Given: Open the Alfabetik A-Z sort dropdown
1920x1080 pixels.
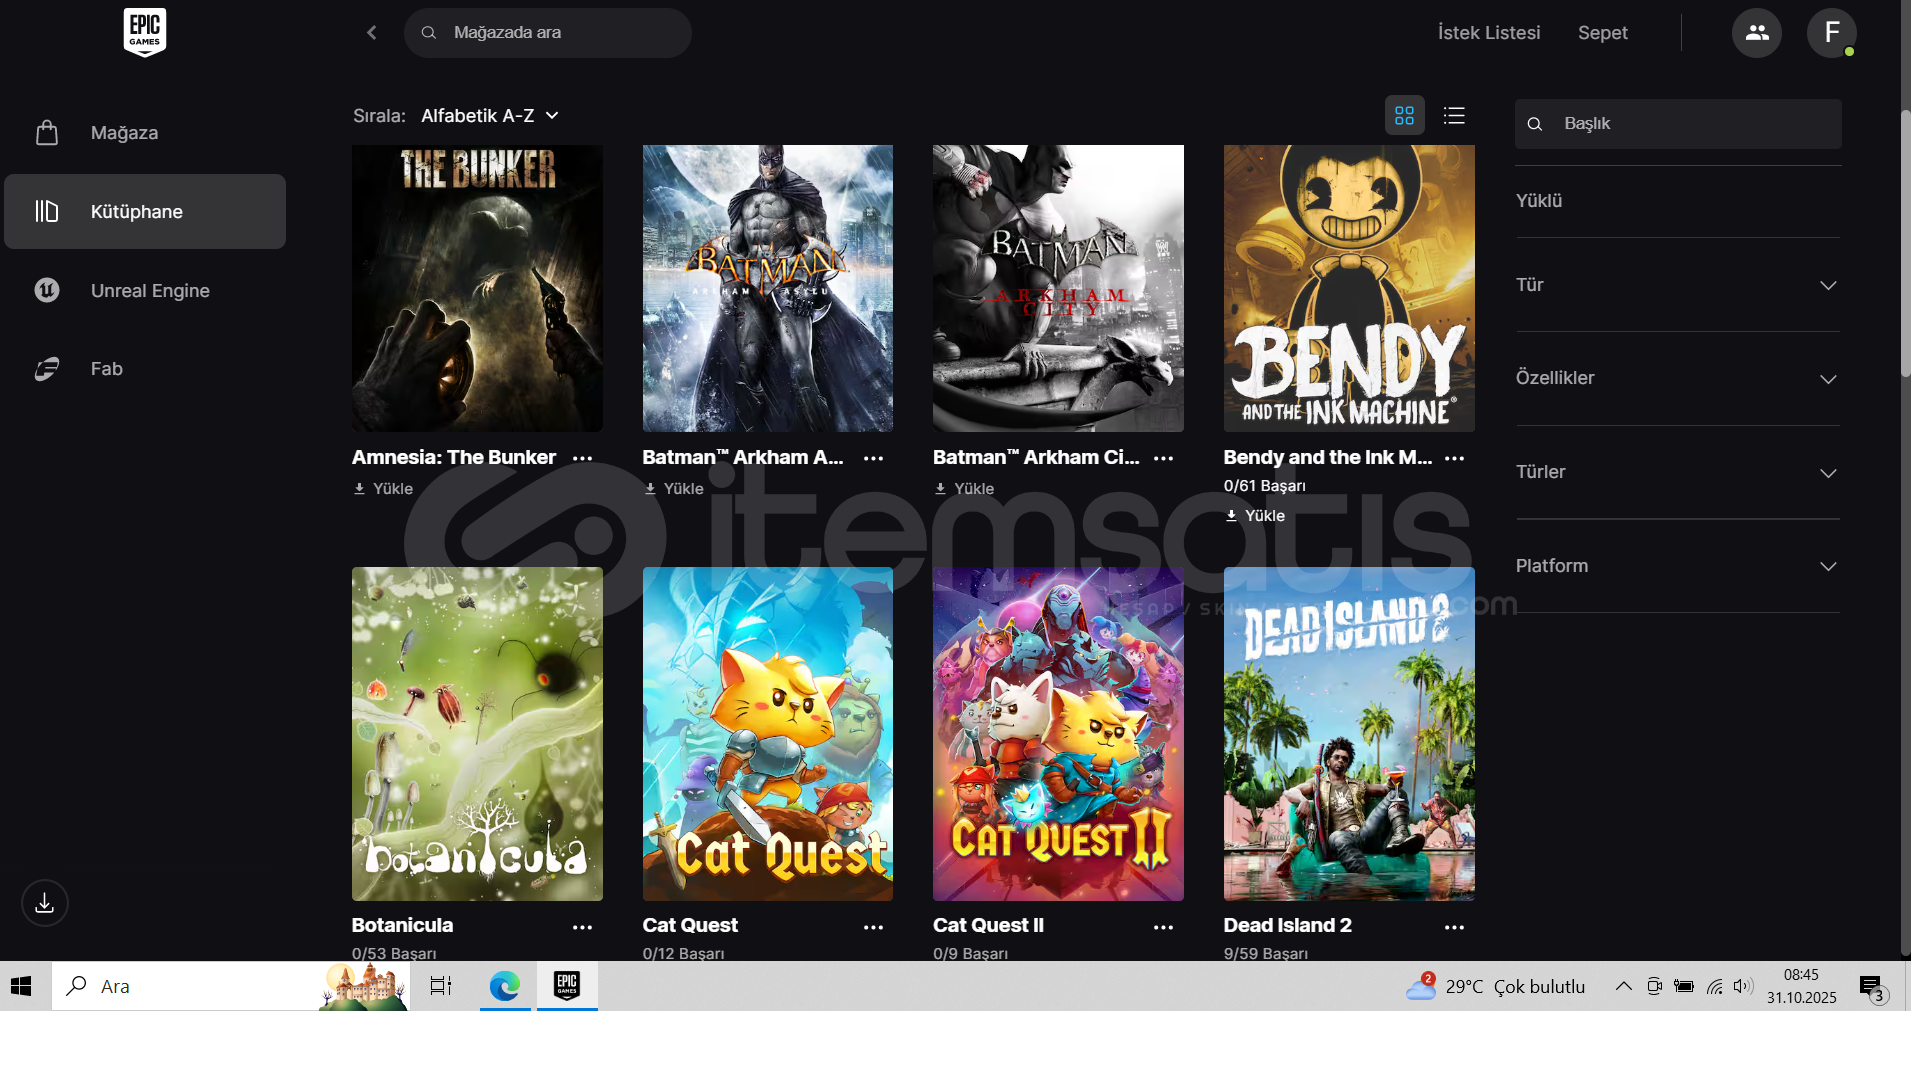Looking at the screenshot, I should click(x=489, y=116).
